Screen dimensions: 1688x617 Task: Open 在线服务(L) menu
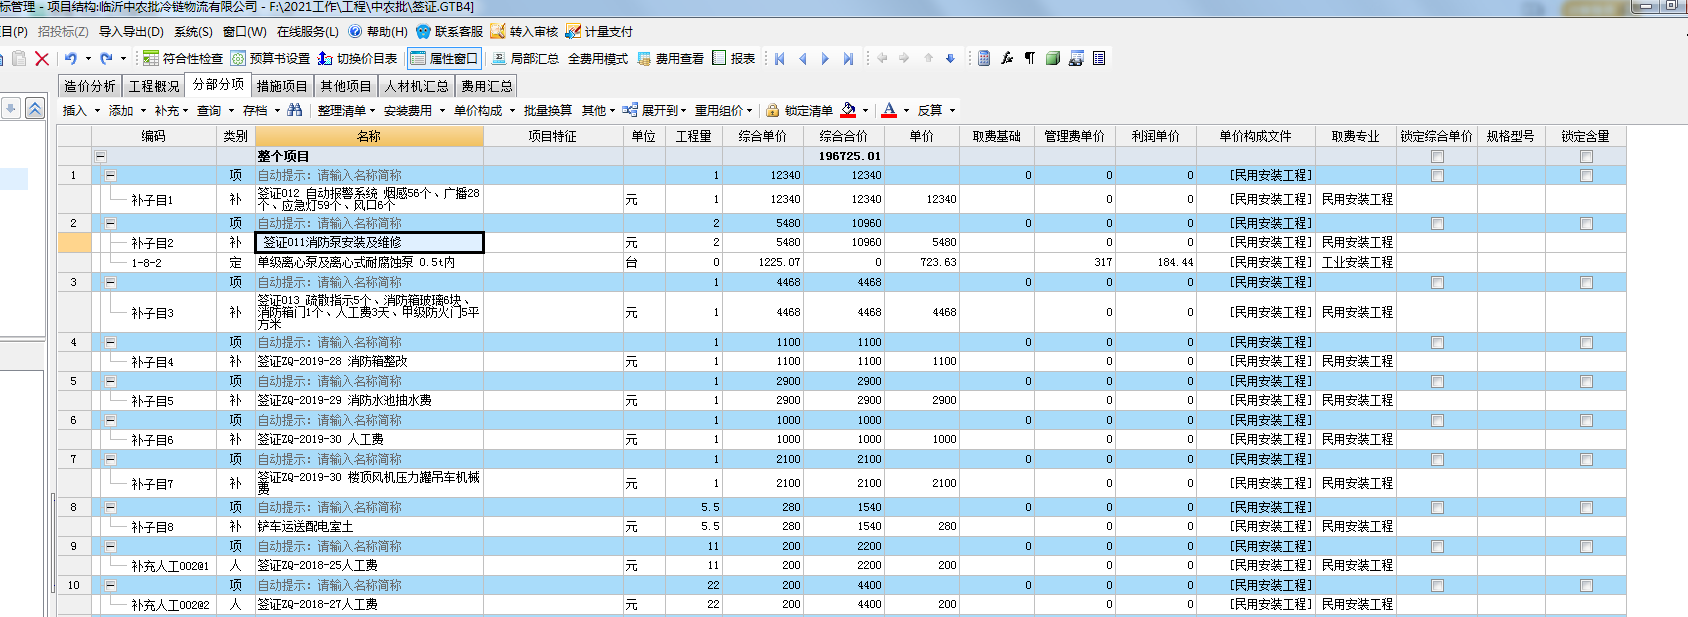coord(307,31)
